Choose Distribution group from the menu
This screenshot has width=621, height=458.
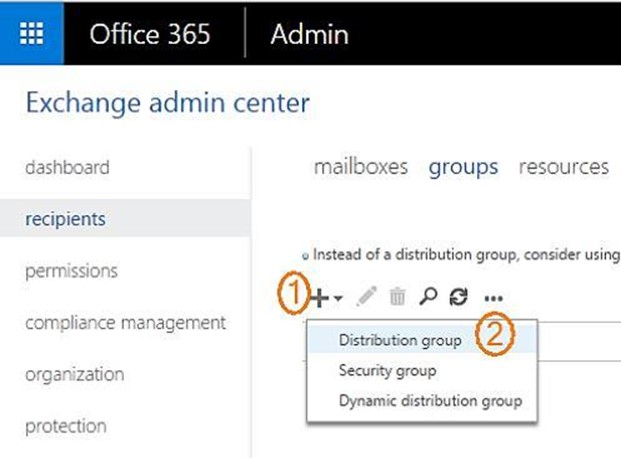tap(422, 340)
